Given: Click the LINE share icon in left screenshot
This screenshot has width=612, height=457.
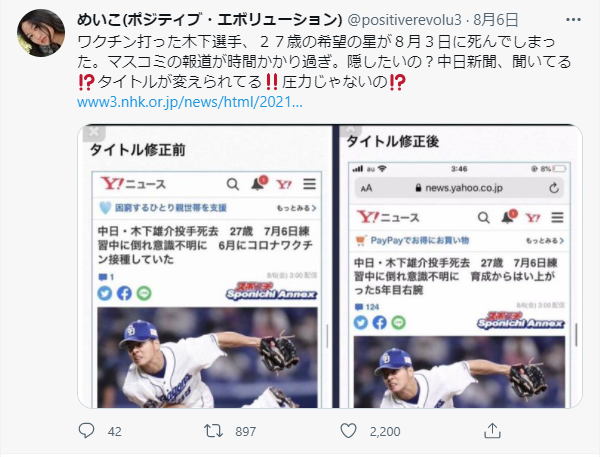Looking at the screenshot, I should 144,293.
